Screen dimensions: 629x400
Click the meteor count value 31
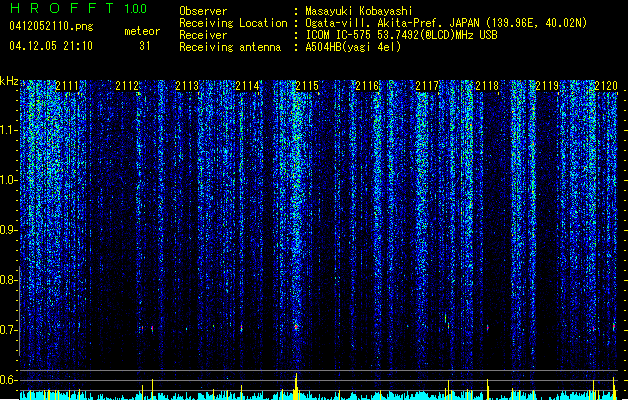point(145,46)
